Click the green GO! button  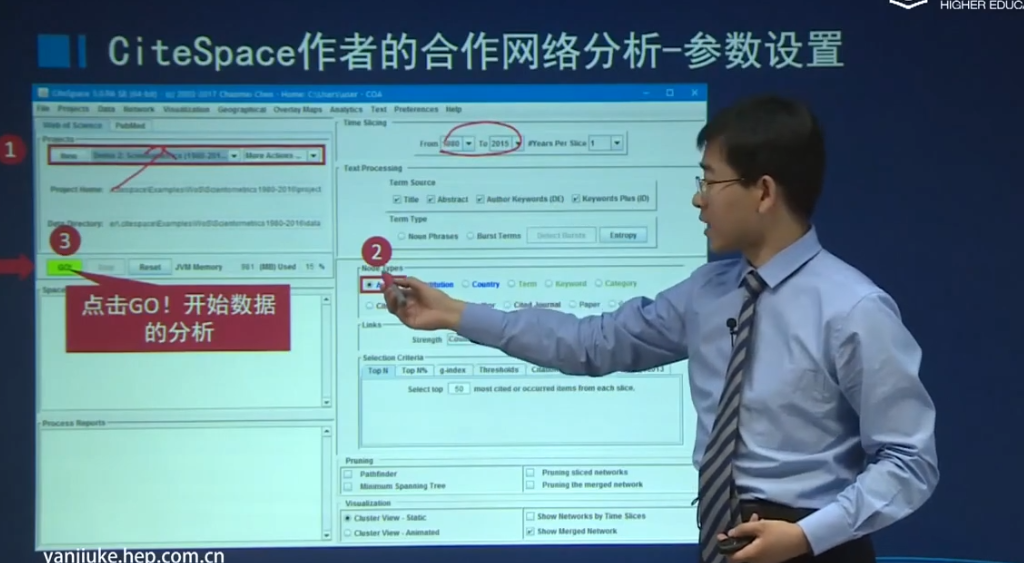[x=64, y=267]
